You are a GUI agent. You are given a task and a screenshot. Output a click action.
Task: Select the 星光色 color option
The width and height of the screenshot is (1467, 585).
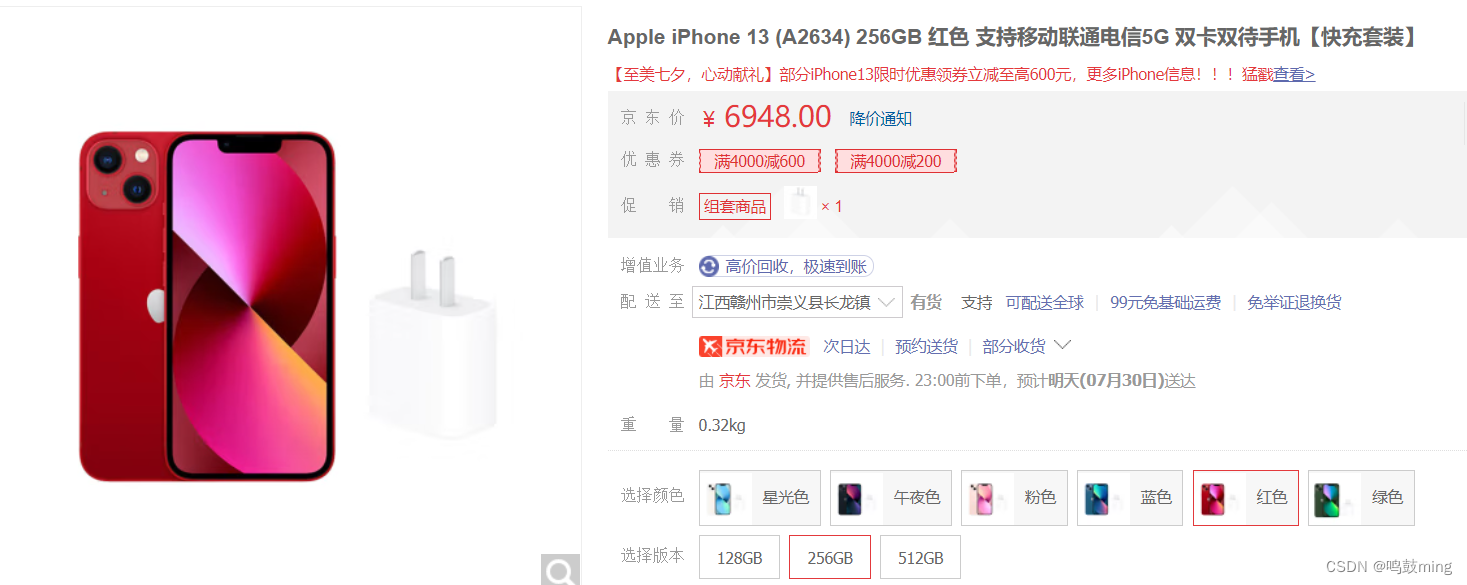pos(760,498)
